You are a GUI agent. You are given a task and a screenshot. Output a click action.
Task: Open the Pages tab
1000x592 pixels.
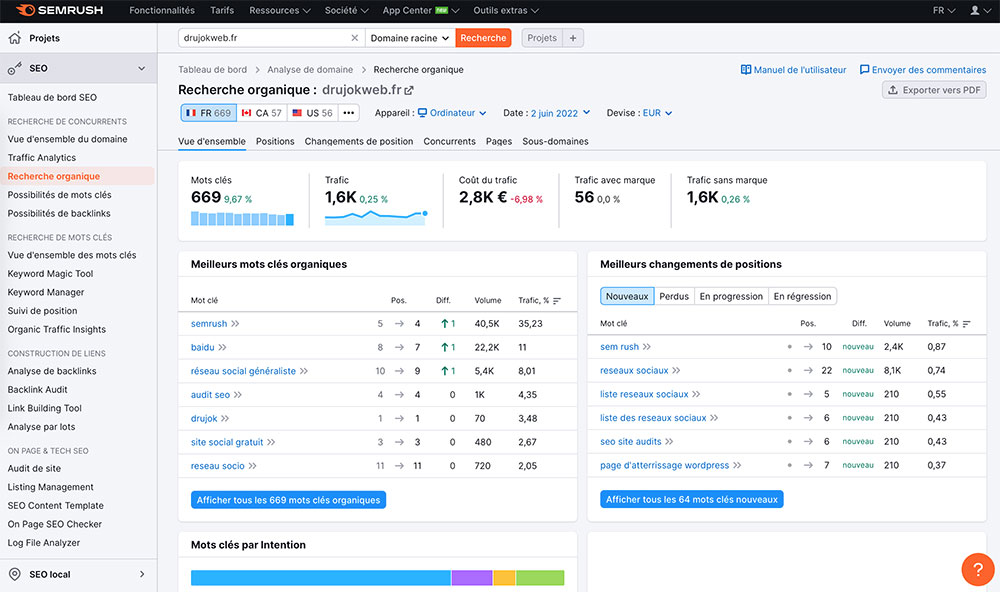click(499, 141)
